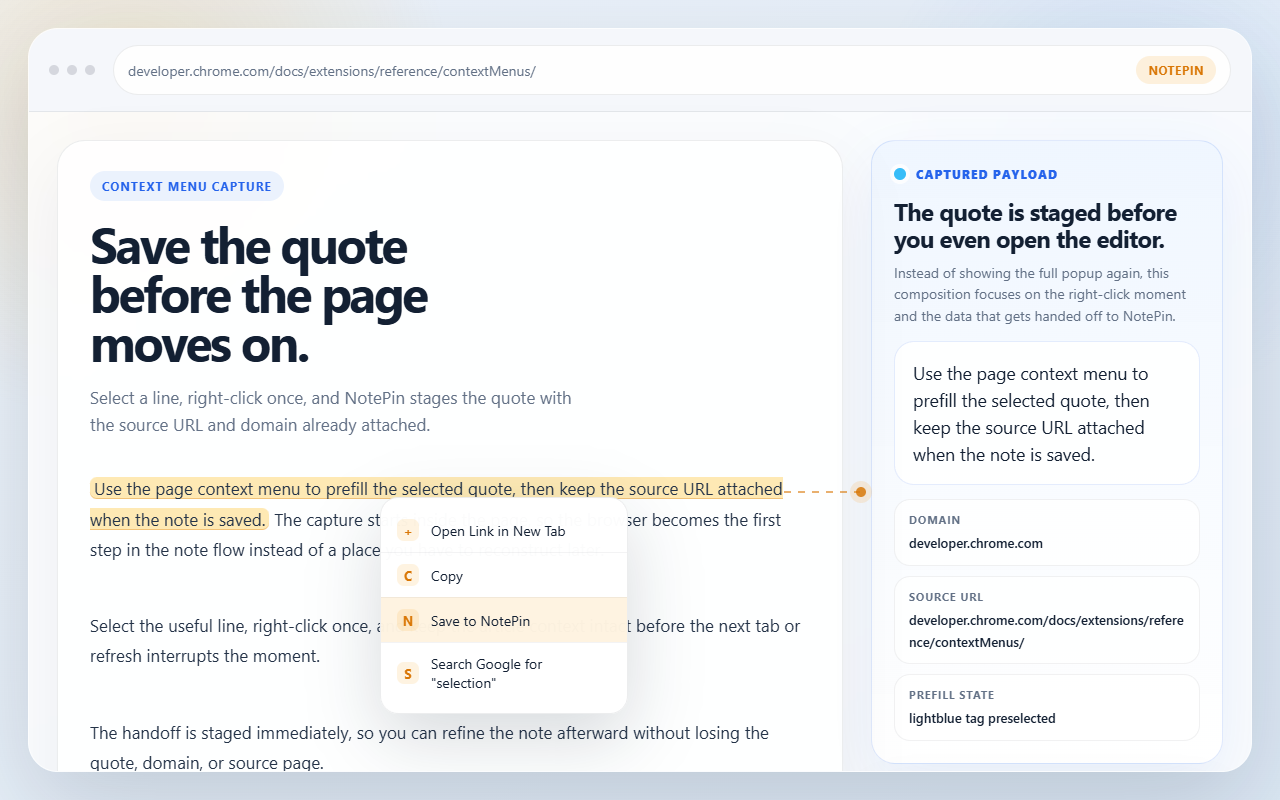
Task: Click the orange connector dot near the payload panel
Action: pyautogui.click(x=861, y=492)
